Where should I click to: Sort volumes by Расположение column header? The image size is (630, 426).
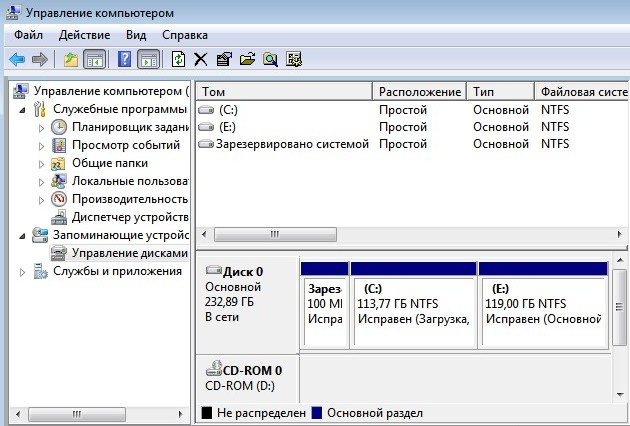click(419, 92)
